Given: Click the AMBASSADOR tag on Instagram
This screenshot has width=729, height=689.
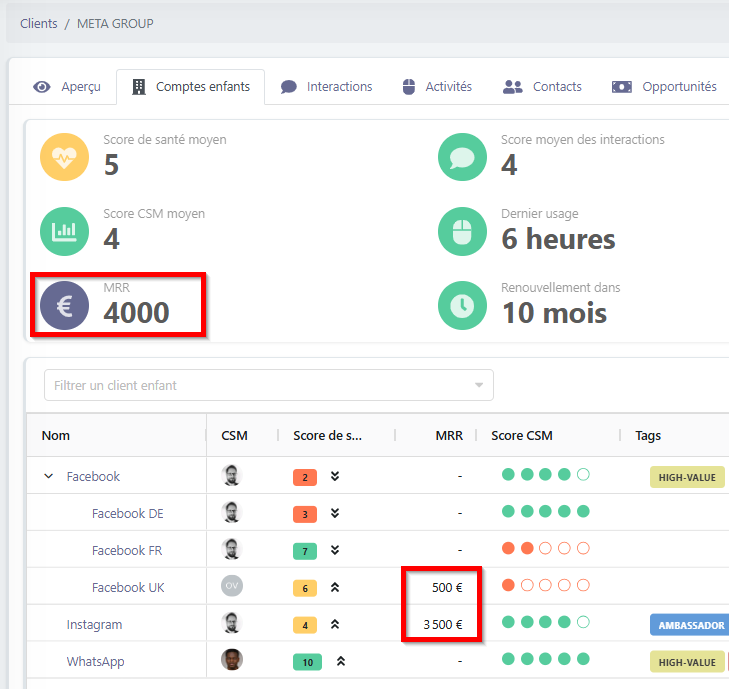Looking at the screenshot, I should coord(690,625).
